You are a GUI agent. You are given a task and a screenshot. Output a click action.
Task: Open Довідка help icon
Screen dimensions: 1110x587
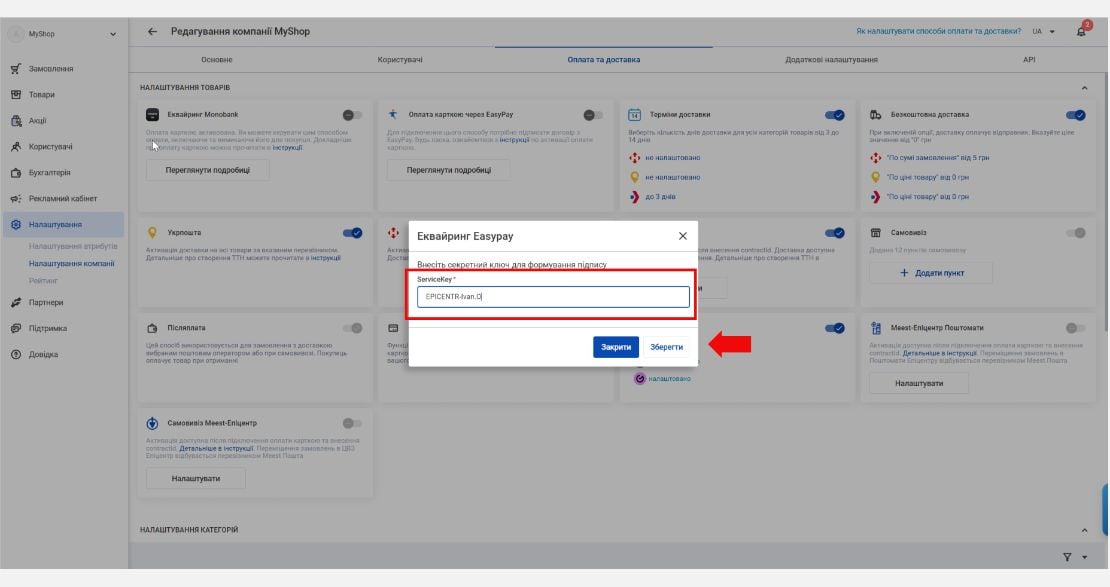(16, 354)
